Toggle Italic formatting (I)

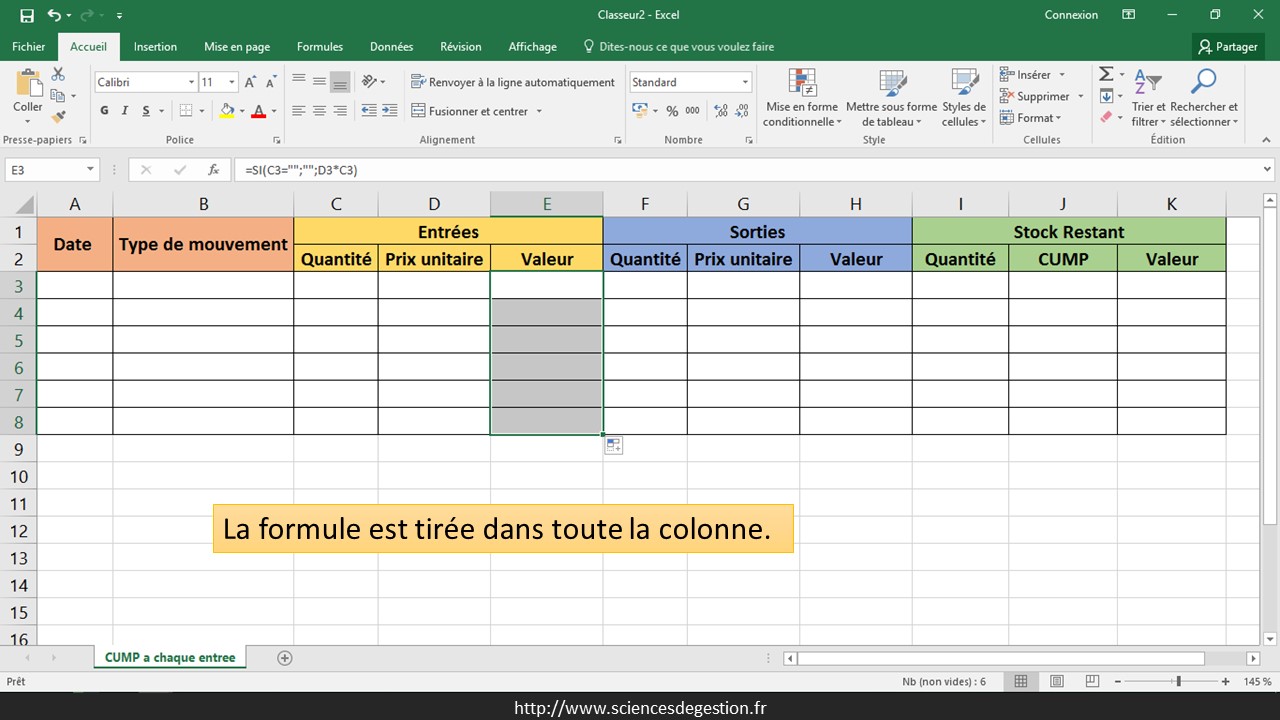[126, 111]
